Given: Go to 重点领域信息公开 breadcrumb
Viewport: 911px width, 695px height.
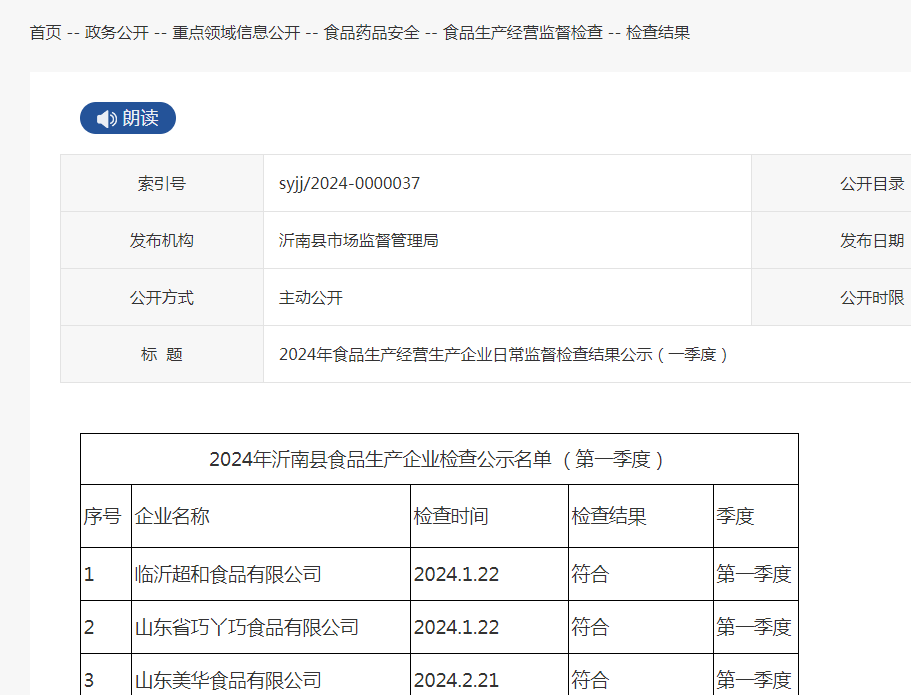Looking at the screenshot, I should point(236,33).
